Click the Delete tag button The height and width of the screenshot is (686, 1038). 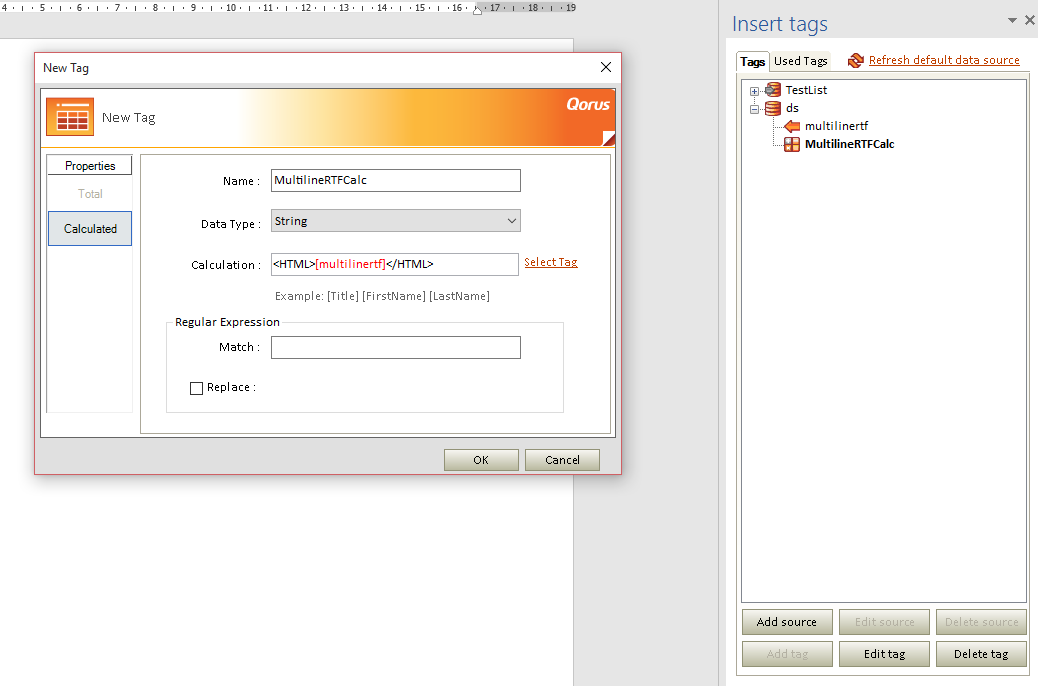[x=981, y=654]
